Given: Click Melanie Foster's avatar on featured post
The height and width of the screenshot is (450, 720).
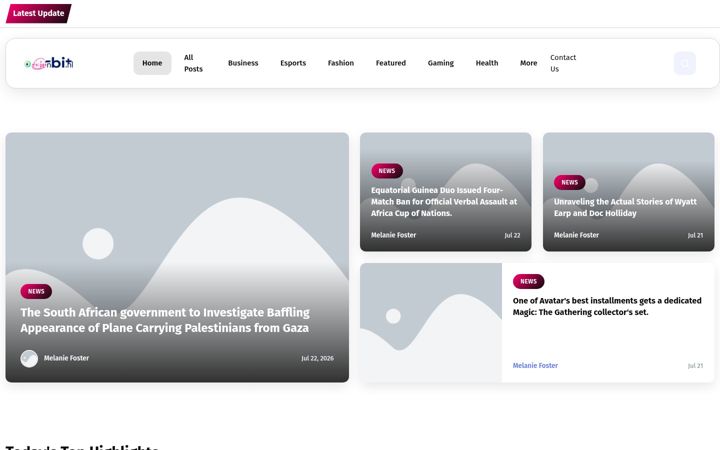Looking at the screenshot, I should click(29, 358).
